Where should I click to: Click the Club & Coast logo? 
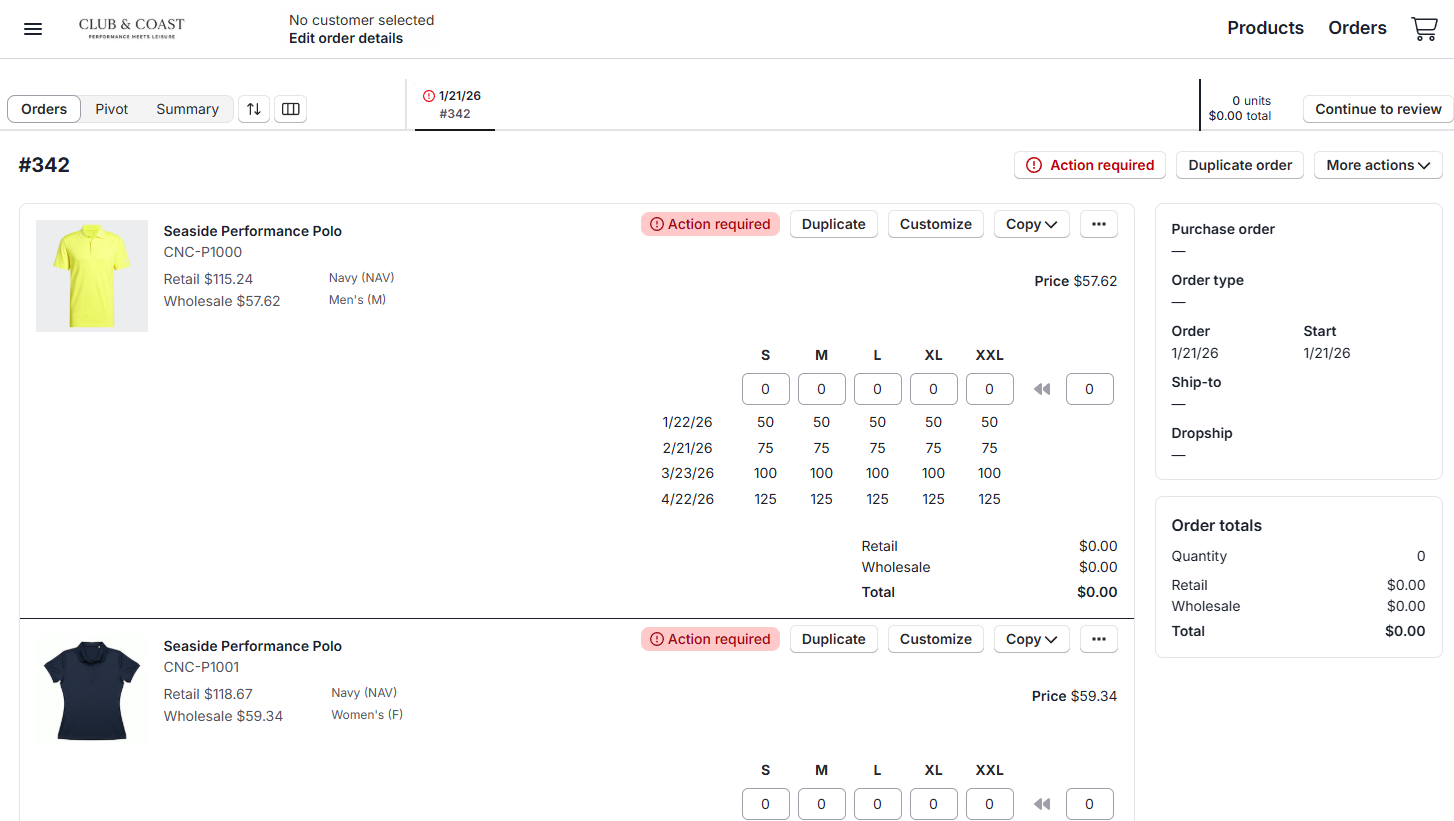tap(132, 28)
